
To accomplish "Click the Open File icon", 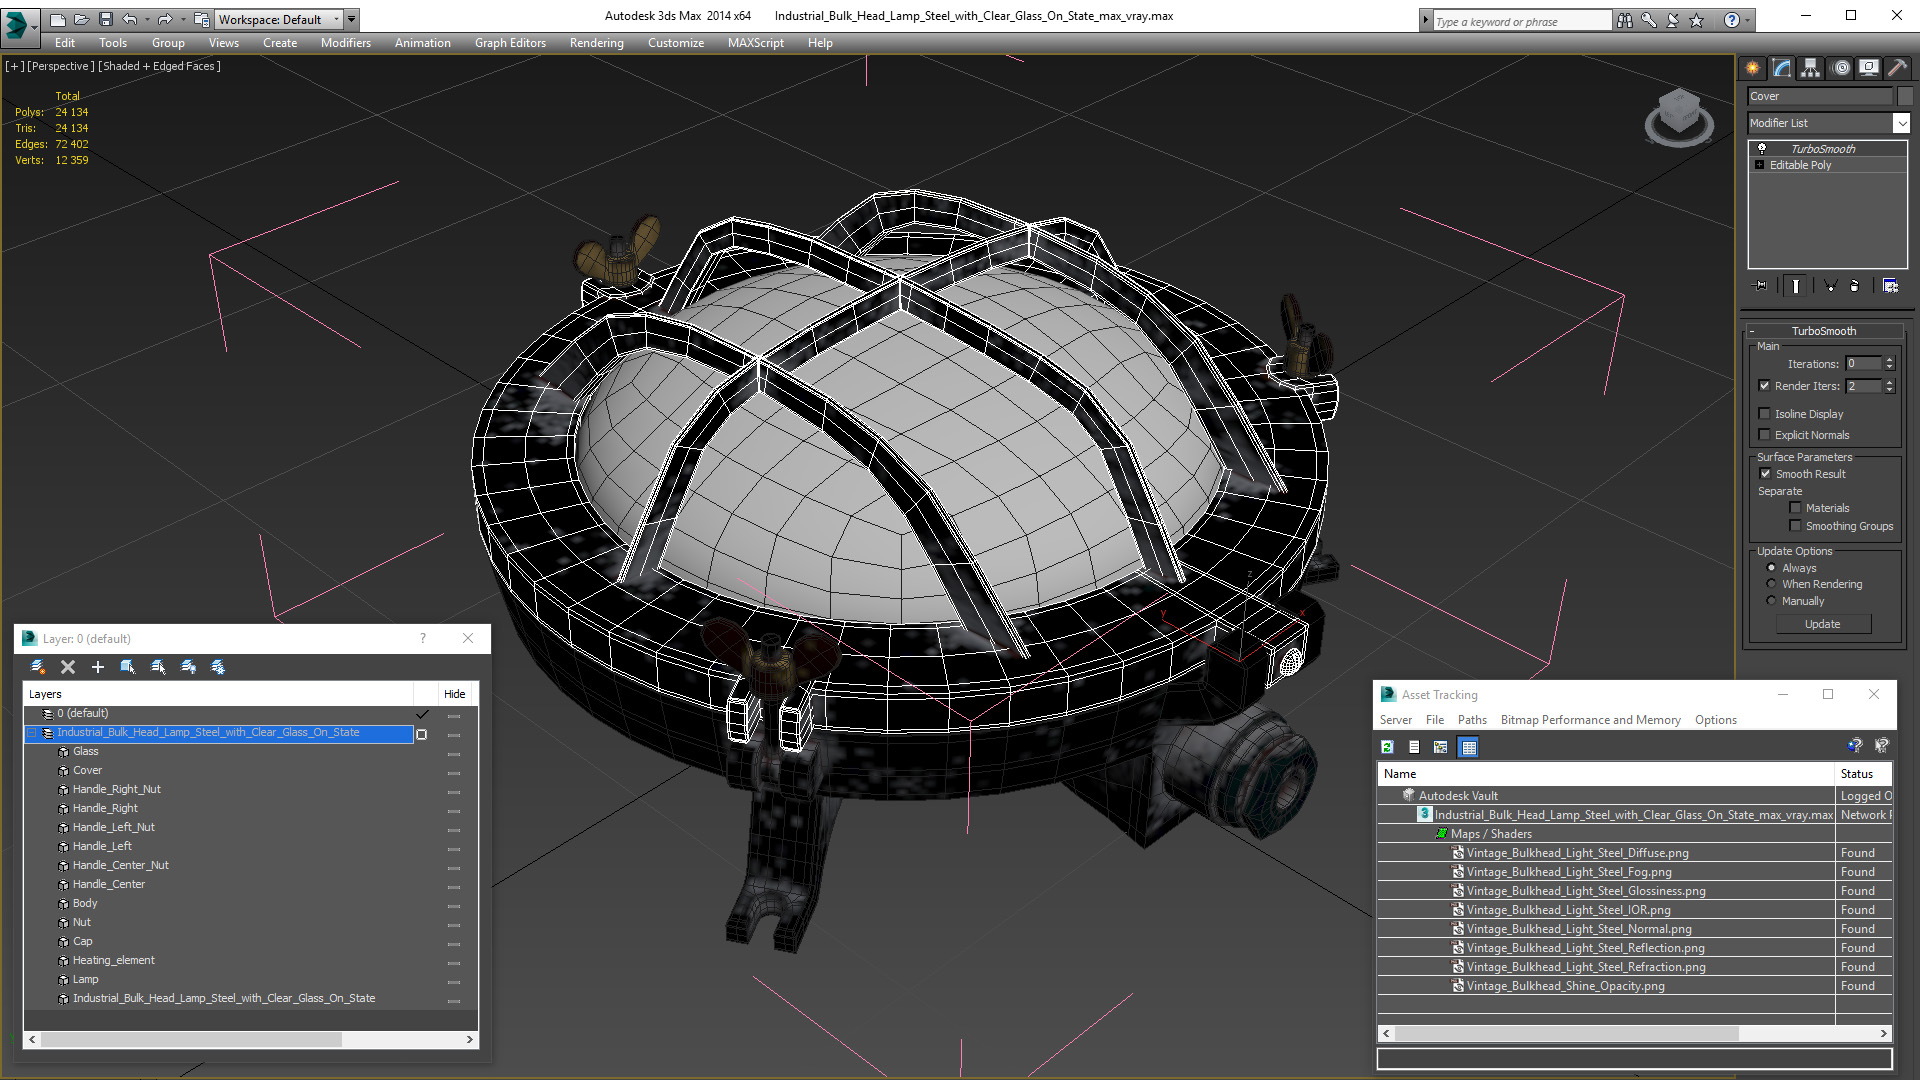I will (81, 19).
